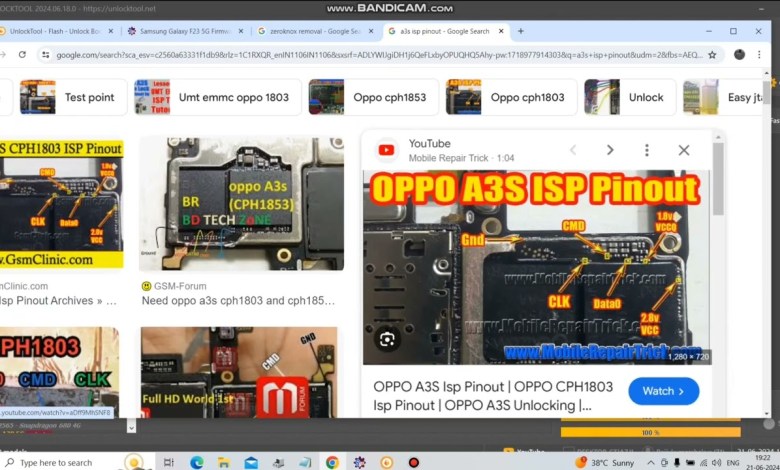Open the Full HD World 1st image result
Screen dimensions: 780x470
point(239,372)
